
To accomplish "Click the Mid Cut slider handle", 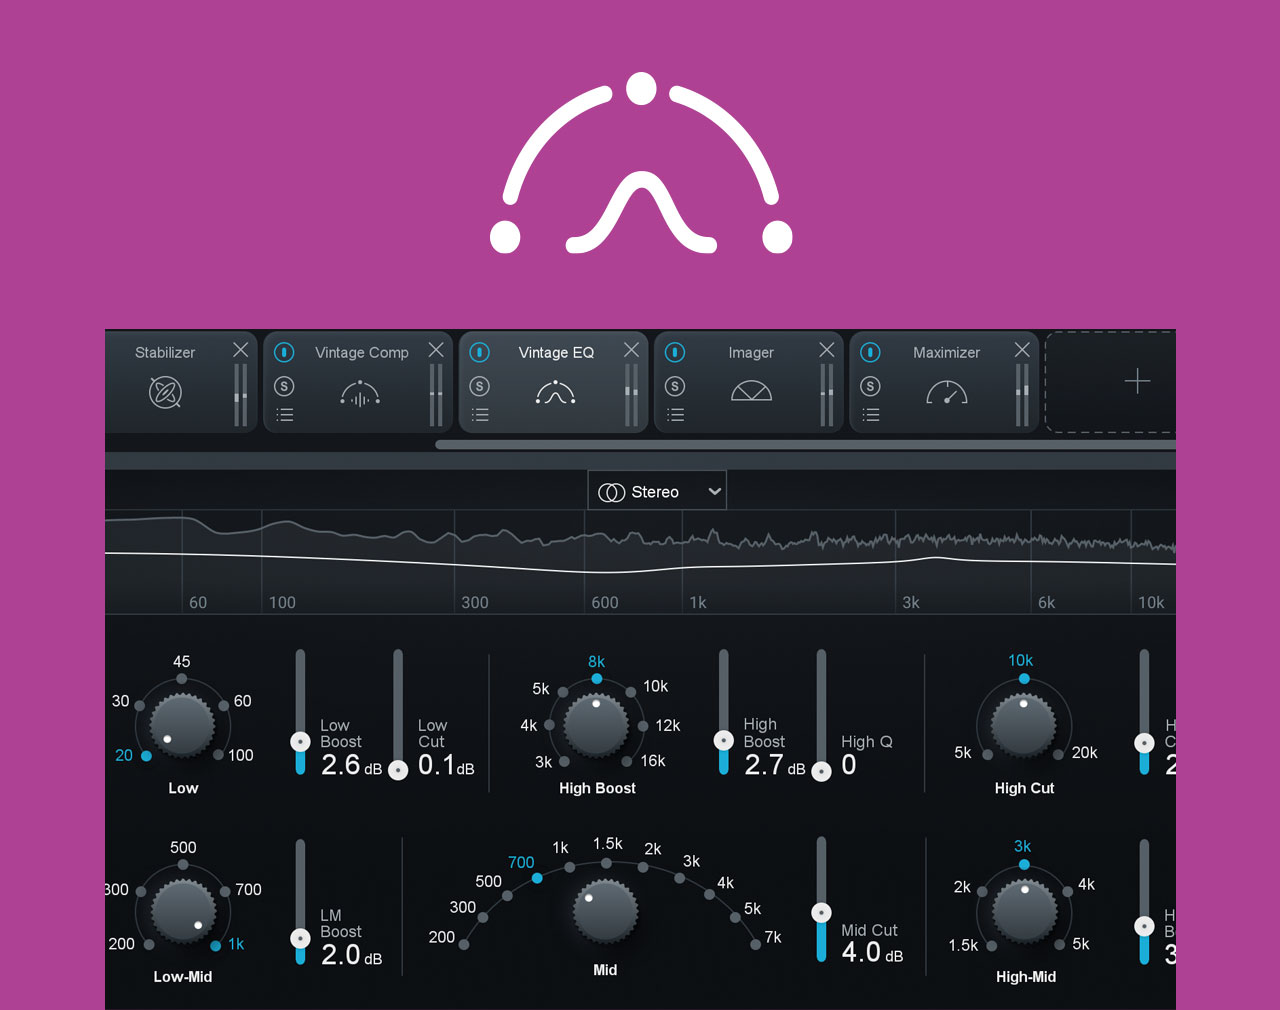I will [x=821, y=913].
